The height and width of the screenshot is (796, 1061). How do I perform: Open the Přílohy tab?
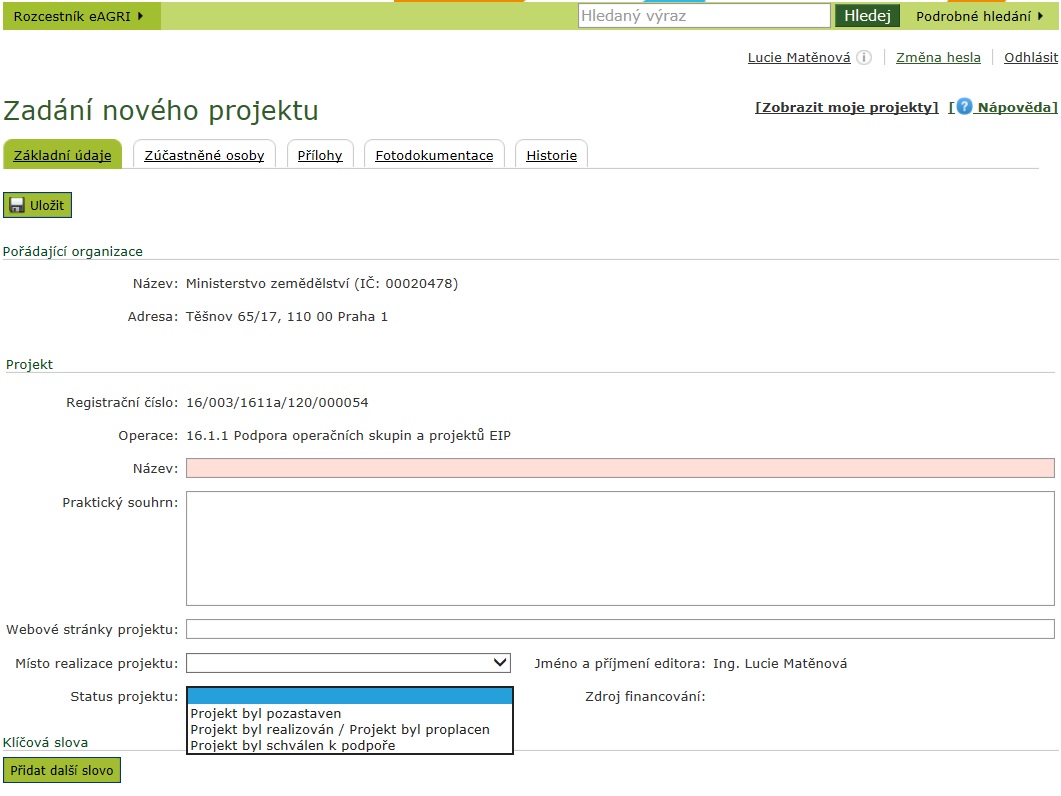pyautogui.click(x=320, y=155)
